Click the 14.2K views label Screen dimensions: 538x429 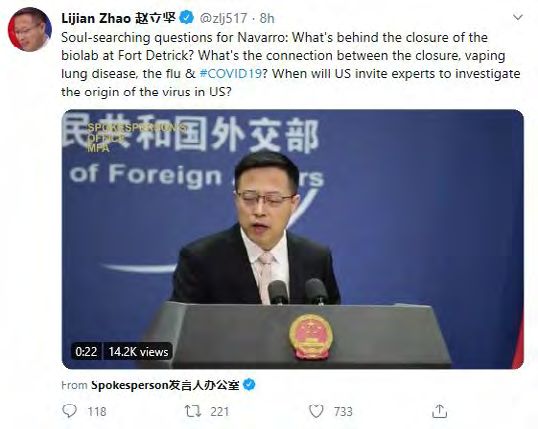(x=138, y=352)
